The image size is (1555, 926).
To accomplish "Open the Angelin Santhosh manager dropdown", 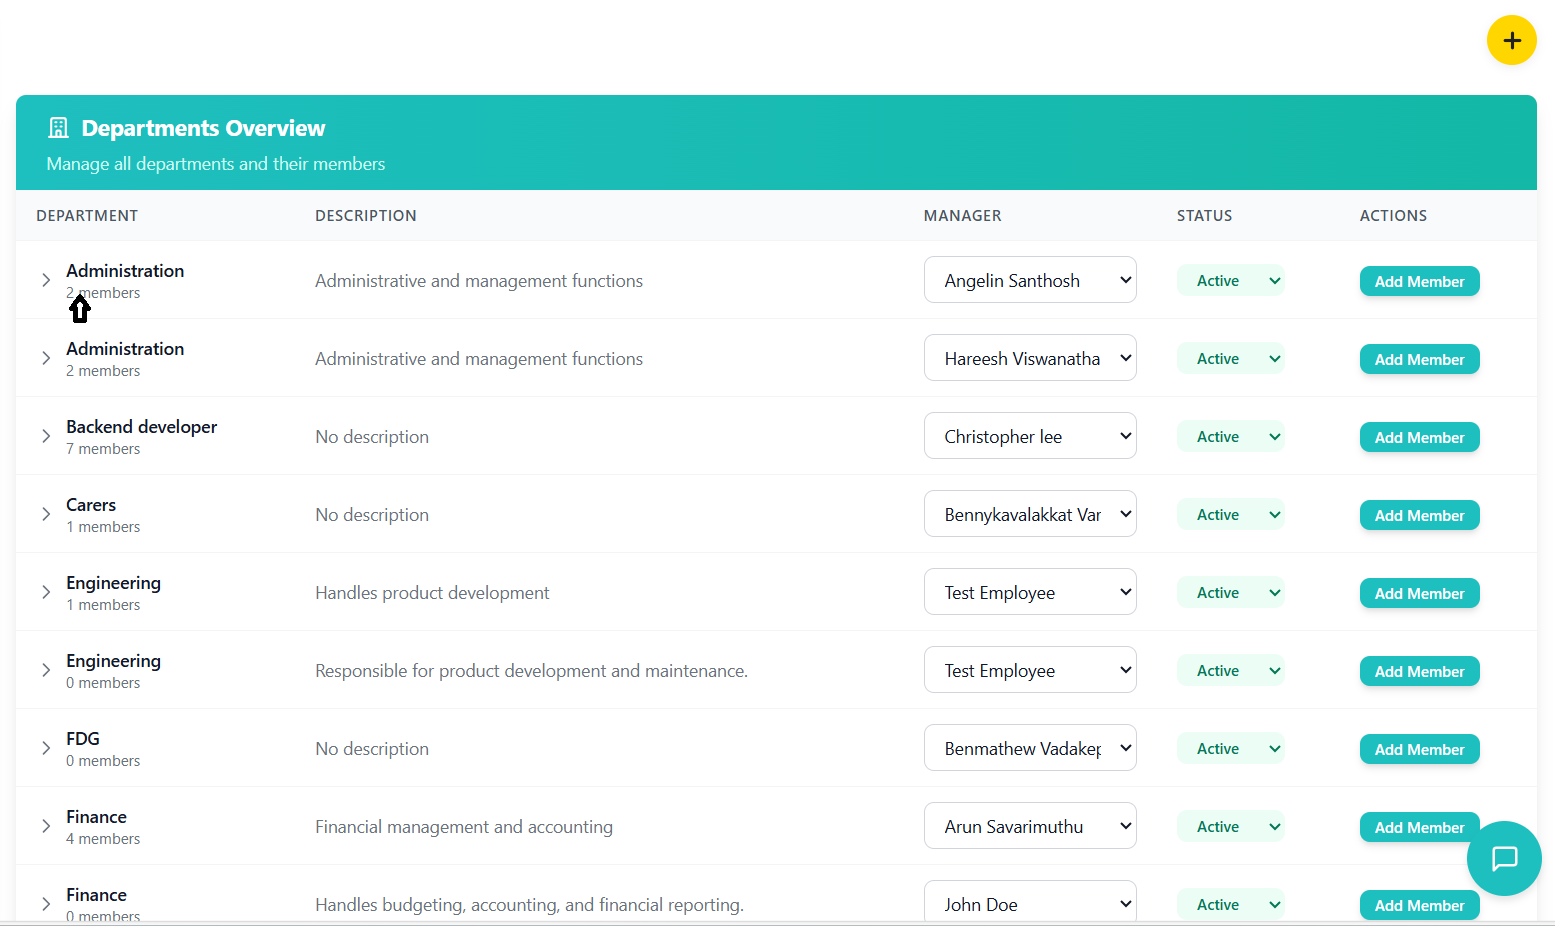I will click(1029, 281).
